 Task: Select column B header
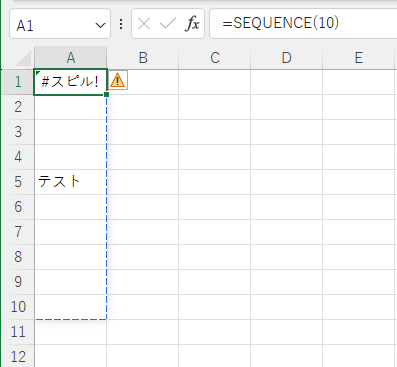pyautogui.click(x=143, y=58)
